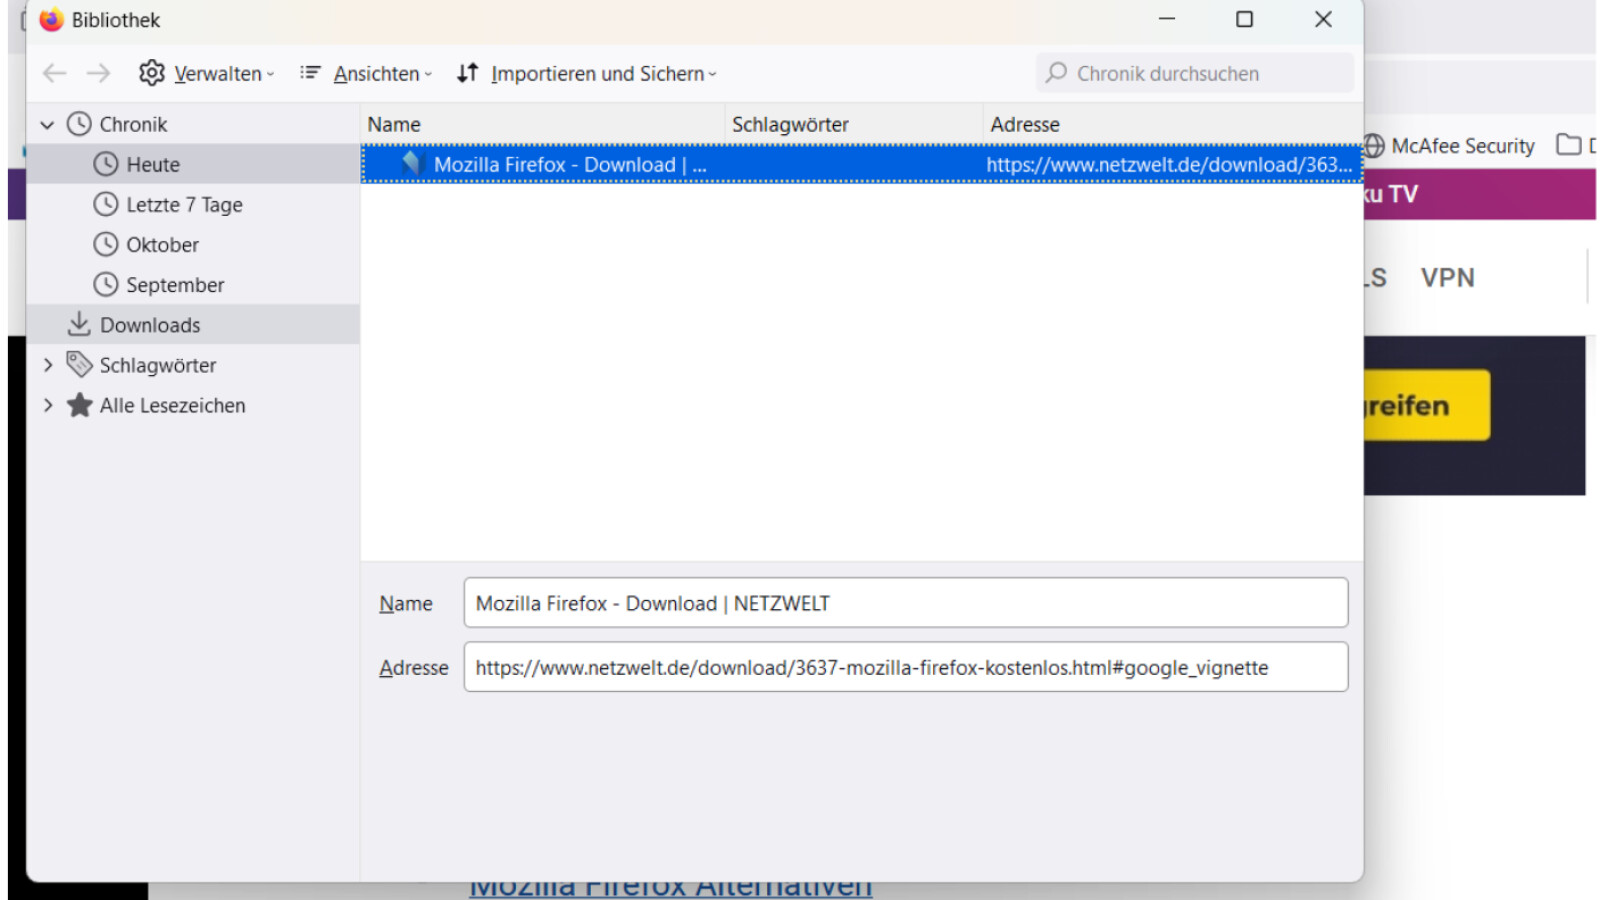The width and height of the screenshot is (1600, 900).
Task: Select Letzte 7 Tage history entry
Action: click(184, 205)
